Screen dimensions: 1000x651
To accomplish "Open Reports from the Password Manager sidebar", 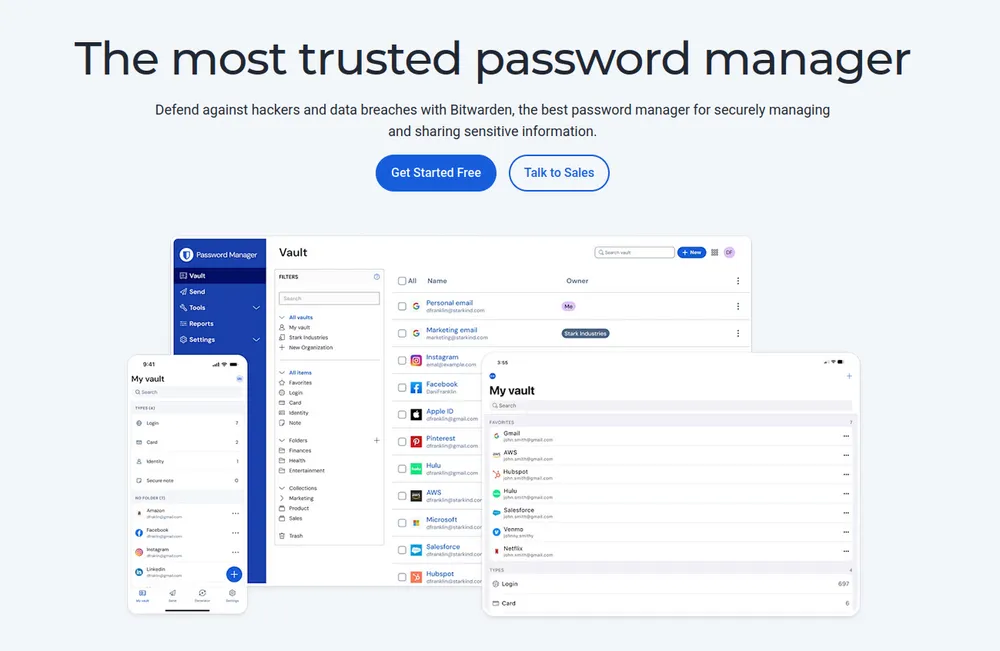I will [198, 324].
